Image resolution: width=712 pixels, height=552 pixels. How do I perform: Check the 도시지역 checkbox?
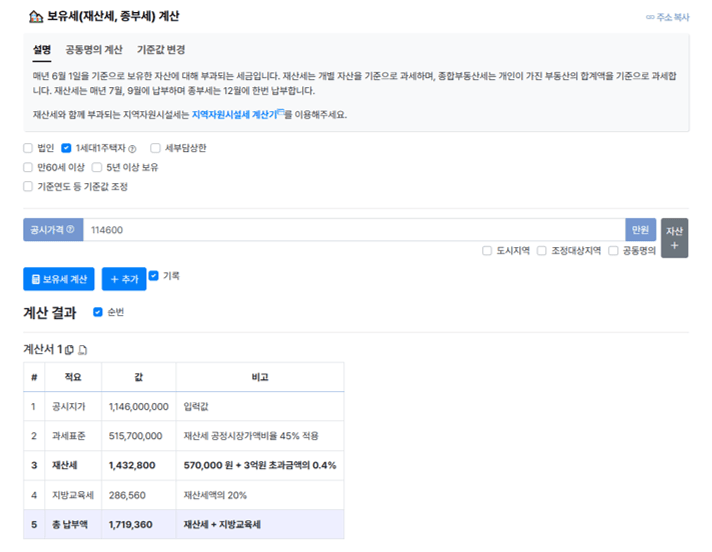point(487,251)
